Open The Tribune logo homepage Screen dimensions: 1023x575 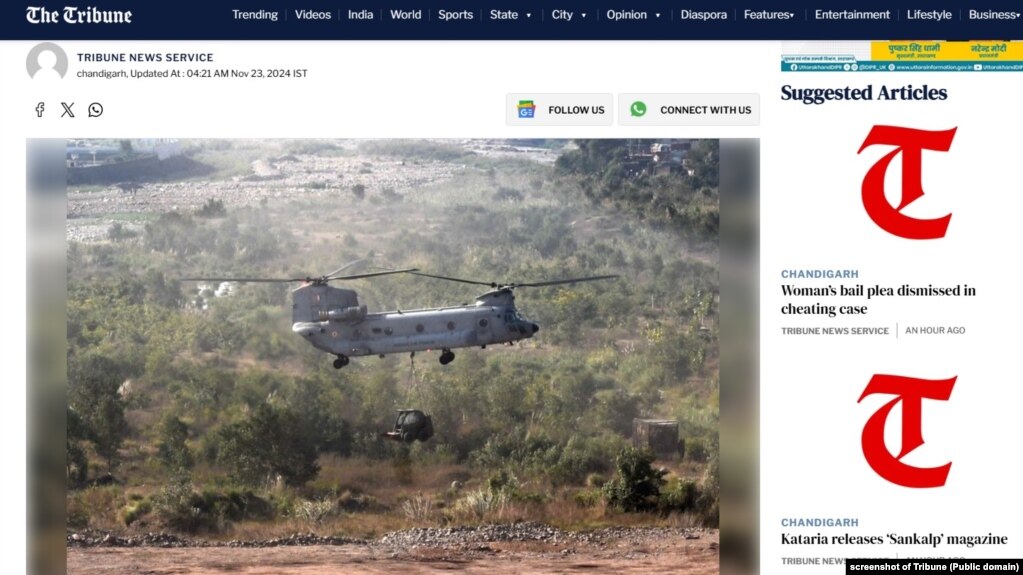(78, 15)
